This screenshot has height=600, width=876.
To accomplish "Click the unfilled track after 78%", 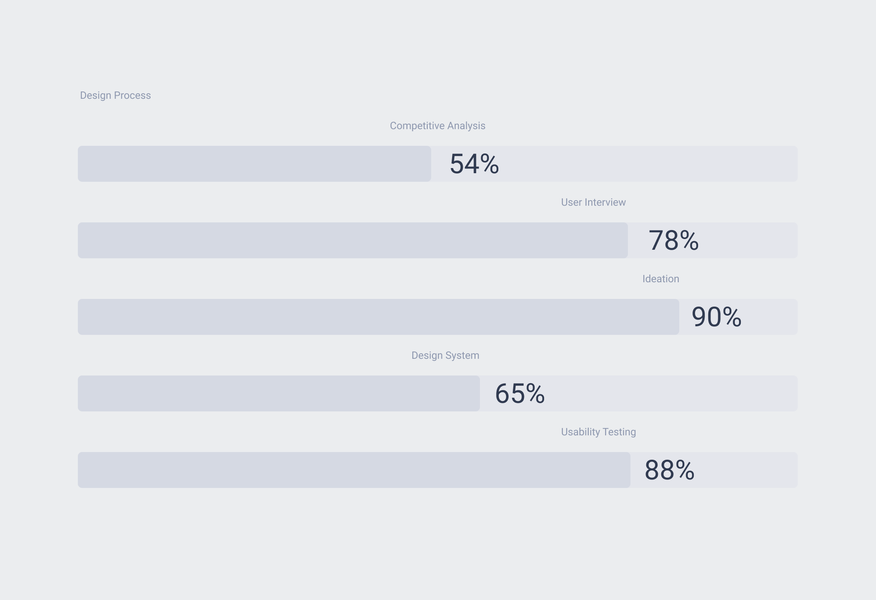I will click(750, 241).
